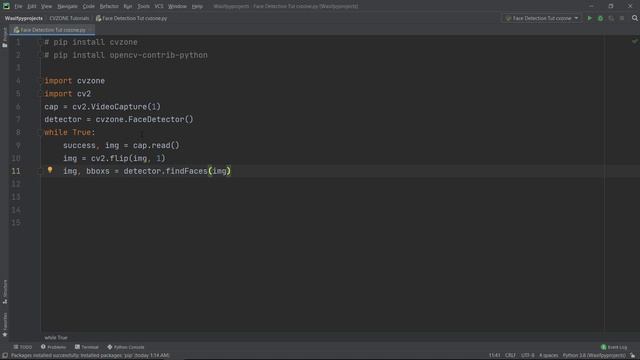Open the Window menu

tap(177, 7)
